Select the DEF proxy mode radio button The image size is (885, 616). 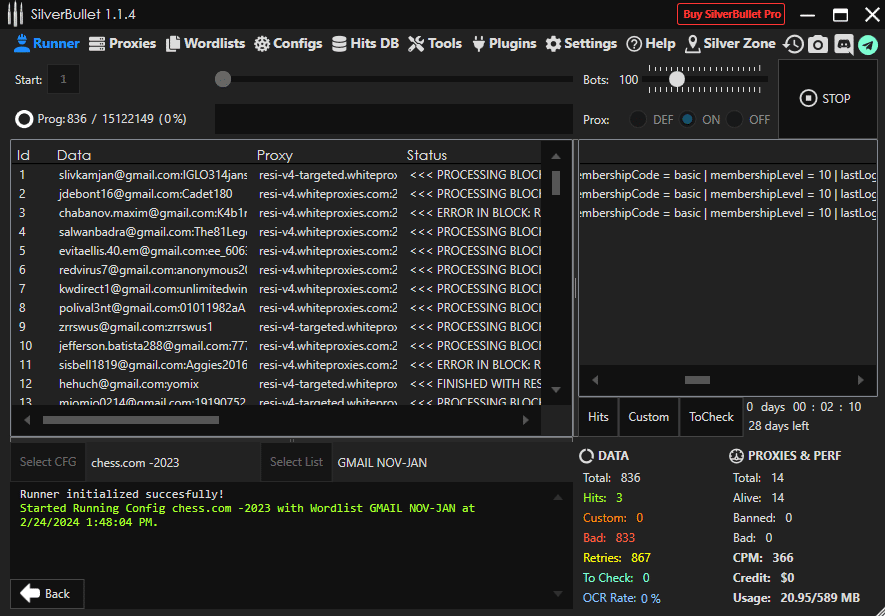pyautogui.click(x=637, y=119)
